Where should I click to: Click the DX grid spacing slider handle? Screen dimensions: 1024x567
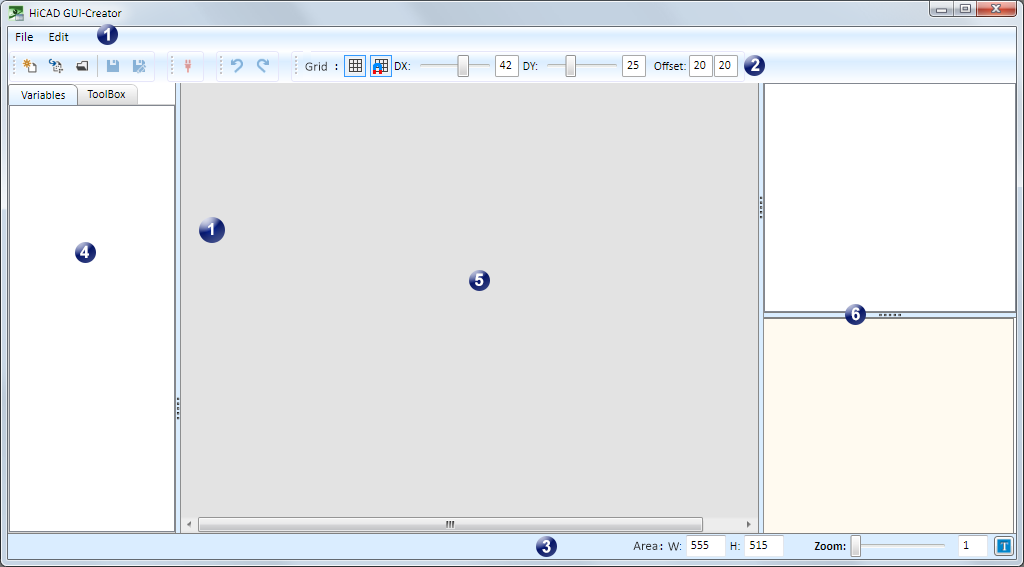coord(463,66)
